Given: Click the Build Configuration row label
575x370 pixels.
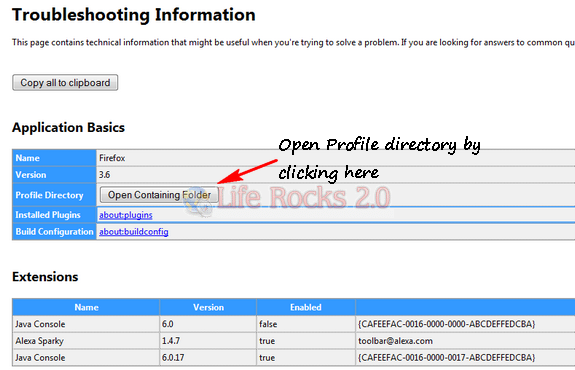Looking at the screenshot, I should pos(54,232).
